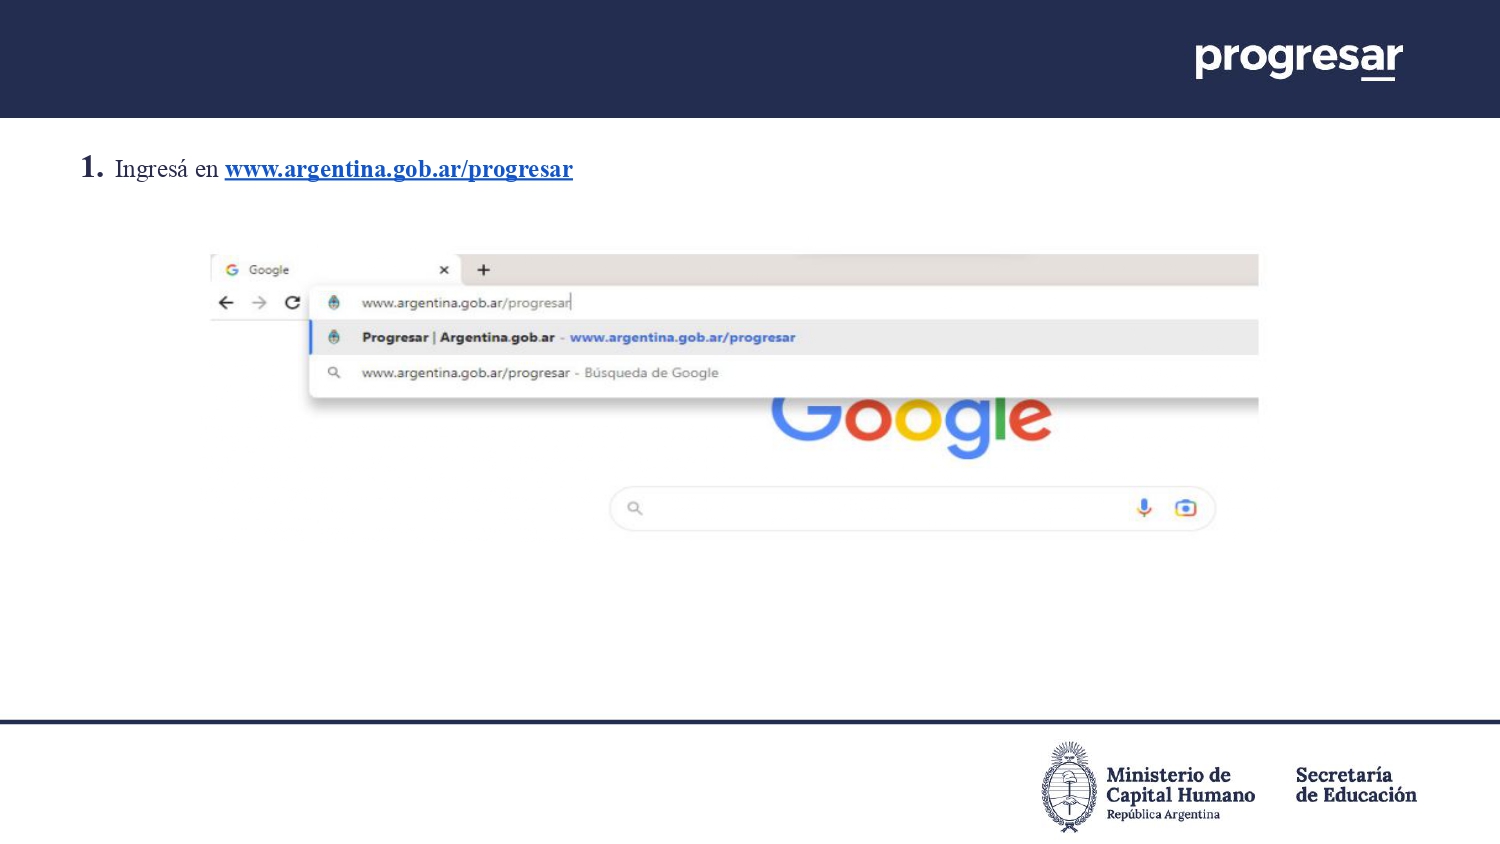Screen dimensions: 1500x844
Task: Start voice search with the microphone icon
Action: point(1144,508)
